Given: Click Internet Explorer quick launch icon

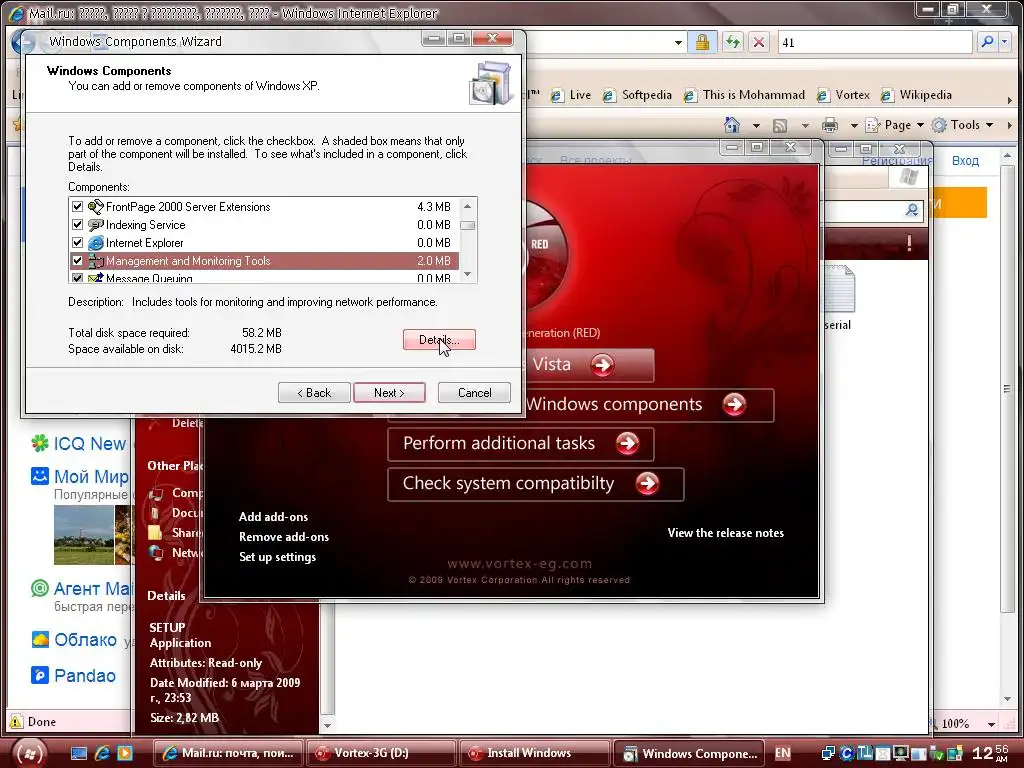Looking at the screenshot, I should click(x=102, y=753).
